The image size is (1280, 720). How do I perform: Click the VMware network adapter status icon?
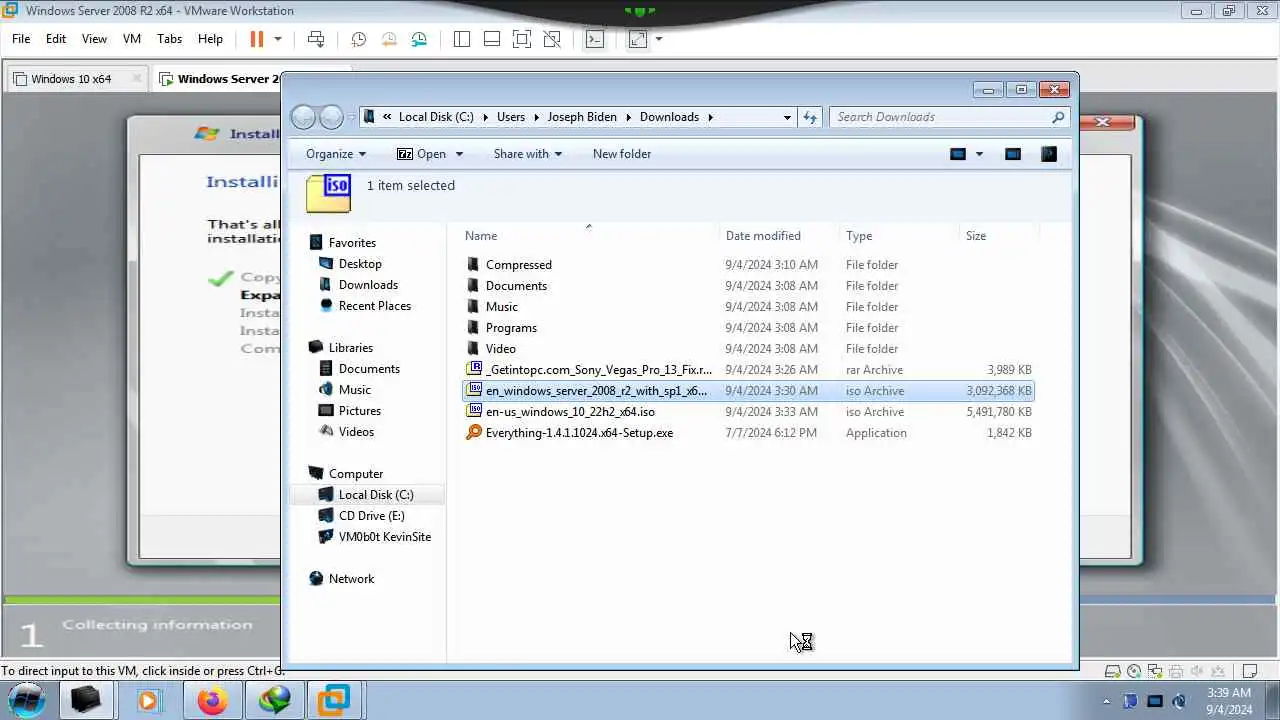click(1155, 672)
